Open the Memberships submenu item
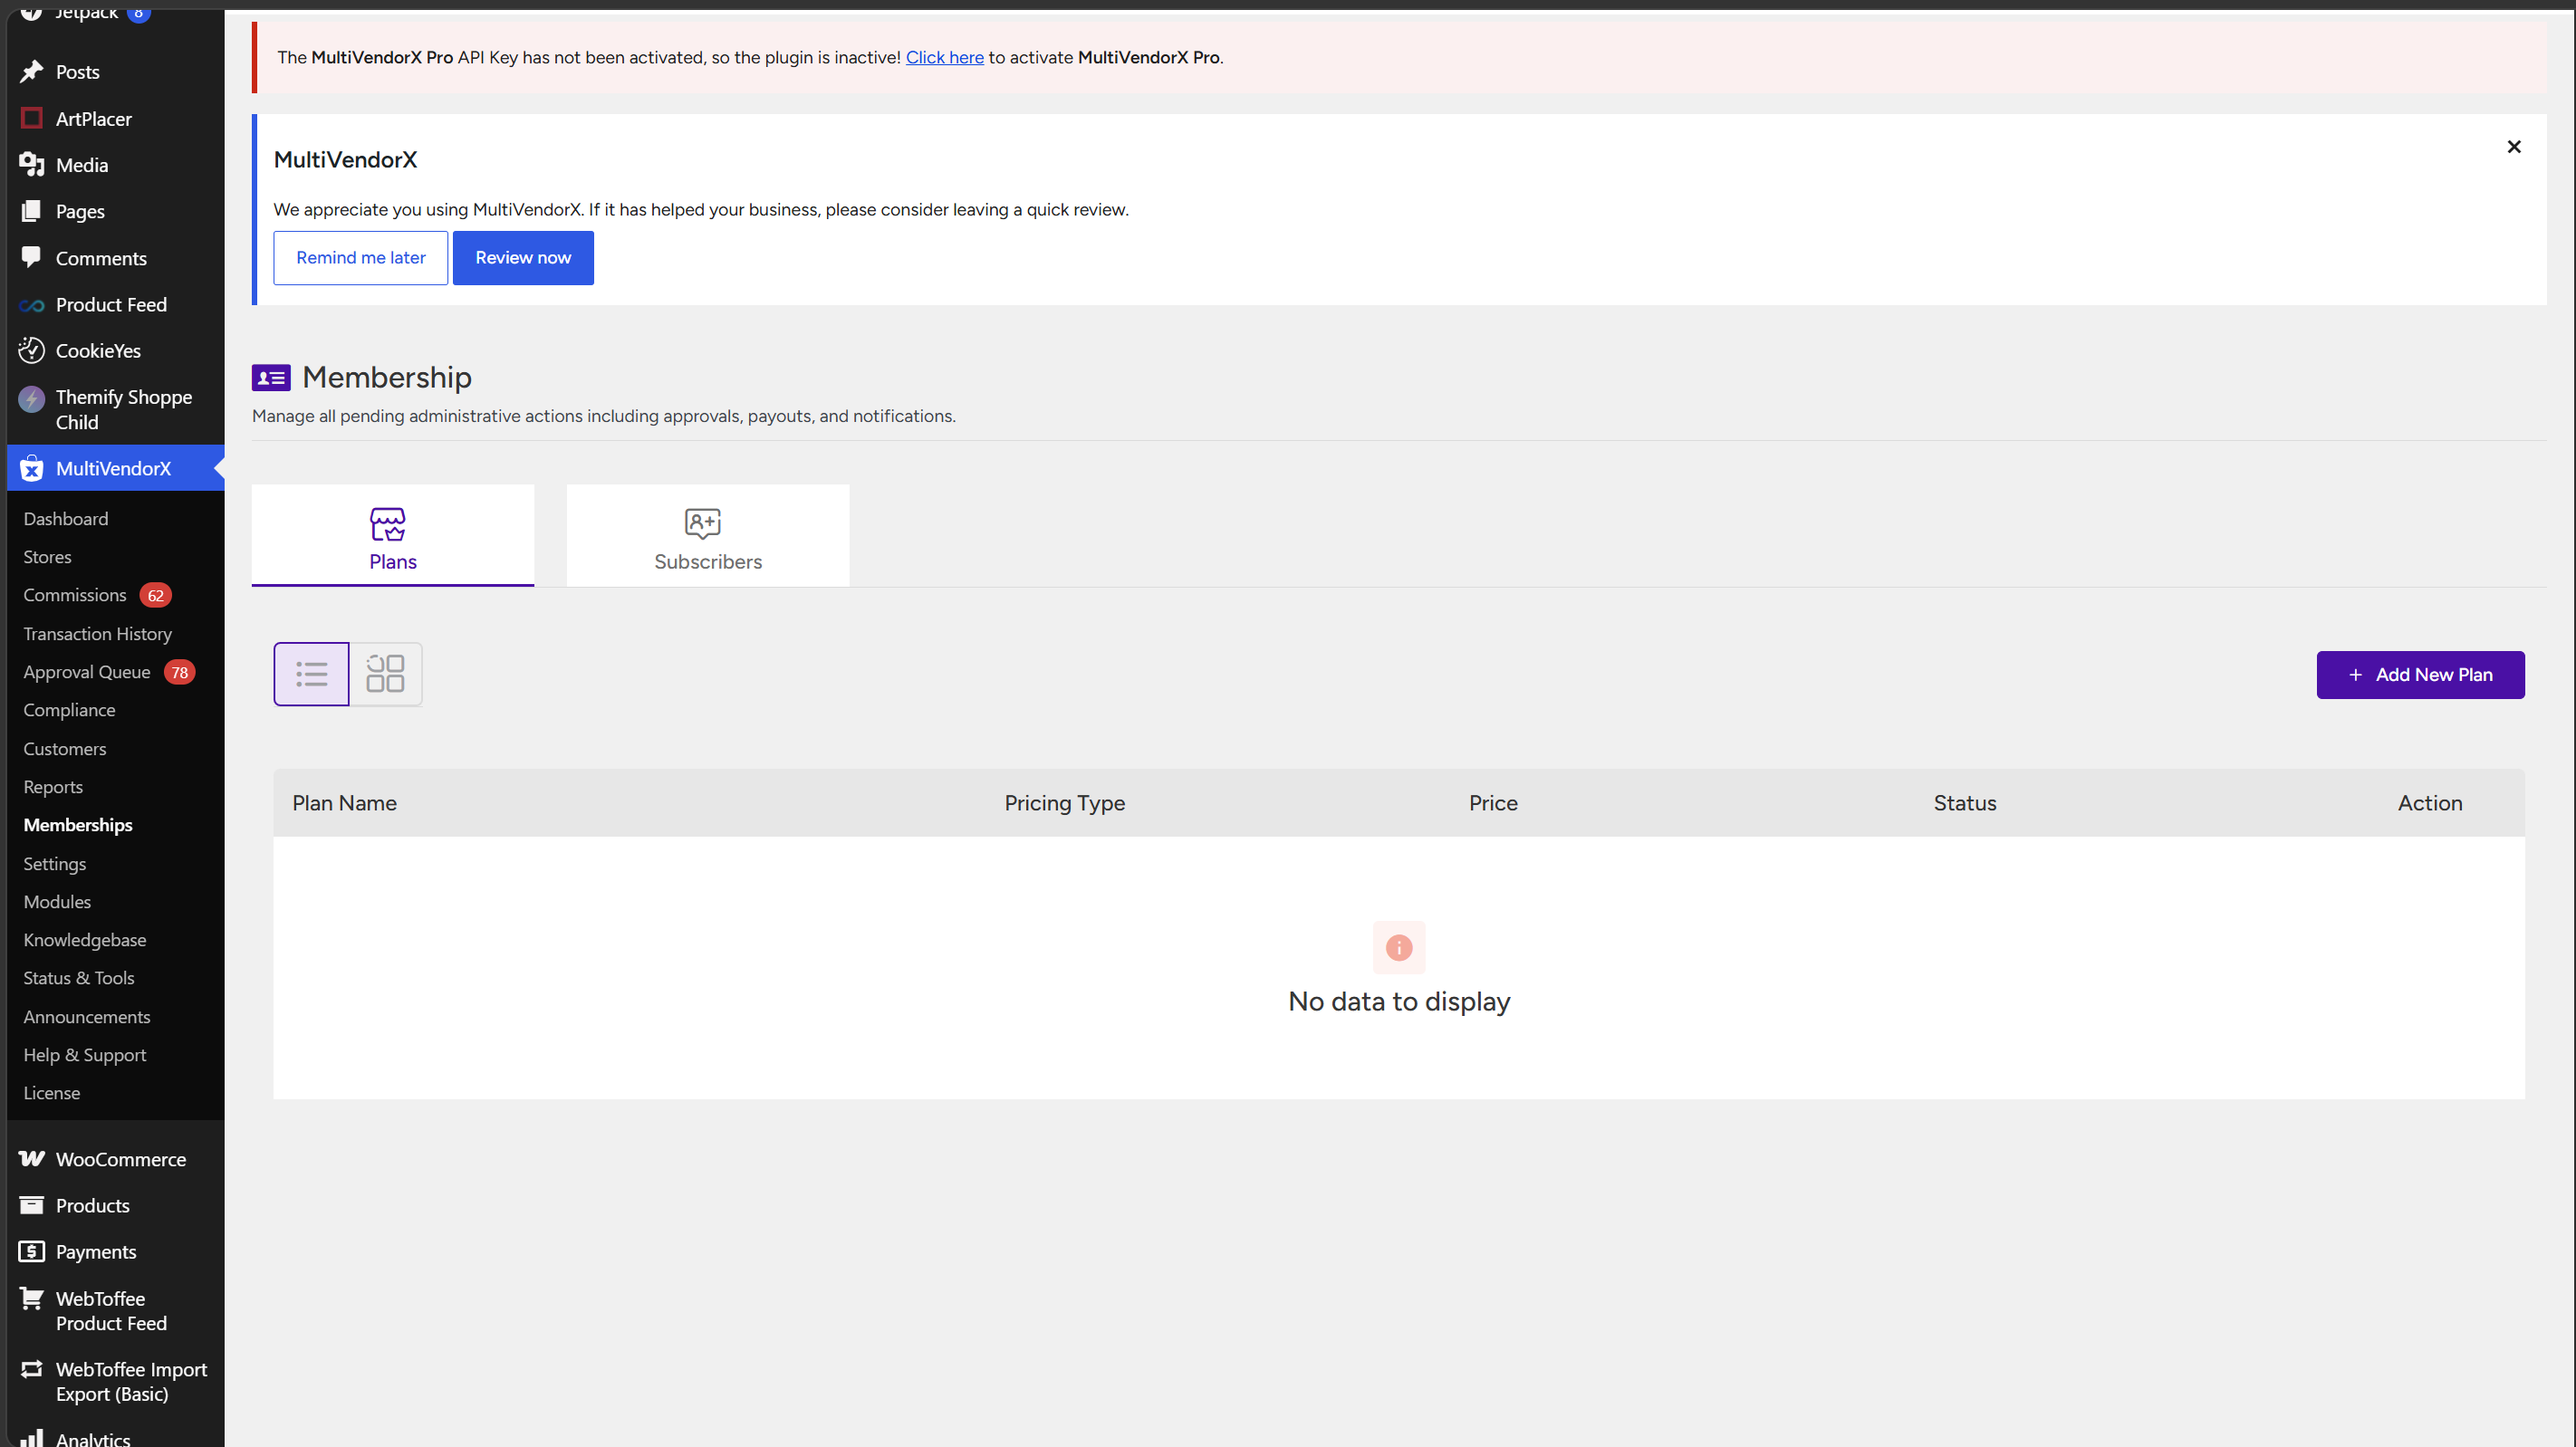This screenshot has height=1447, width=2576. pyautogui.click(x=78, y=825)
